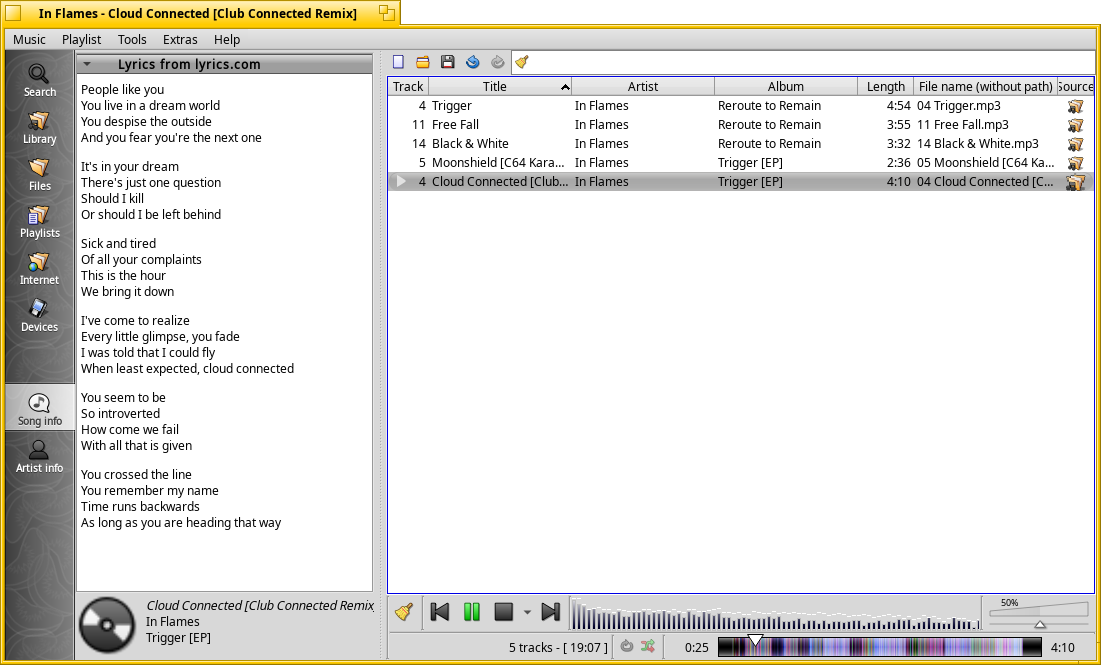
Task: Click the Artist column header
Action: coord(643,86)
